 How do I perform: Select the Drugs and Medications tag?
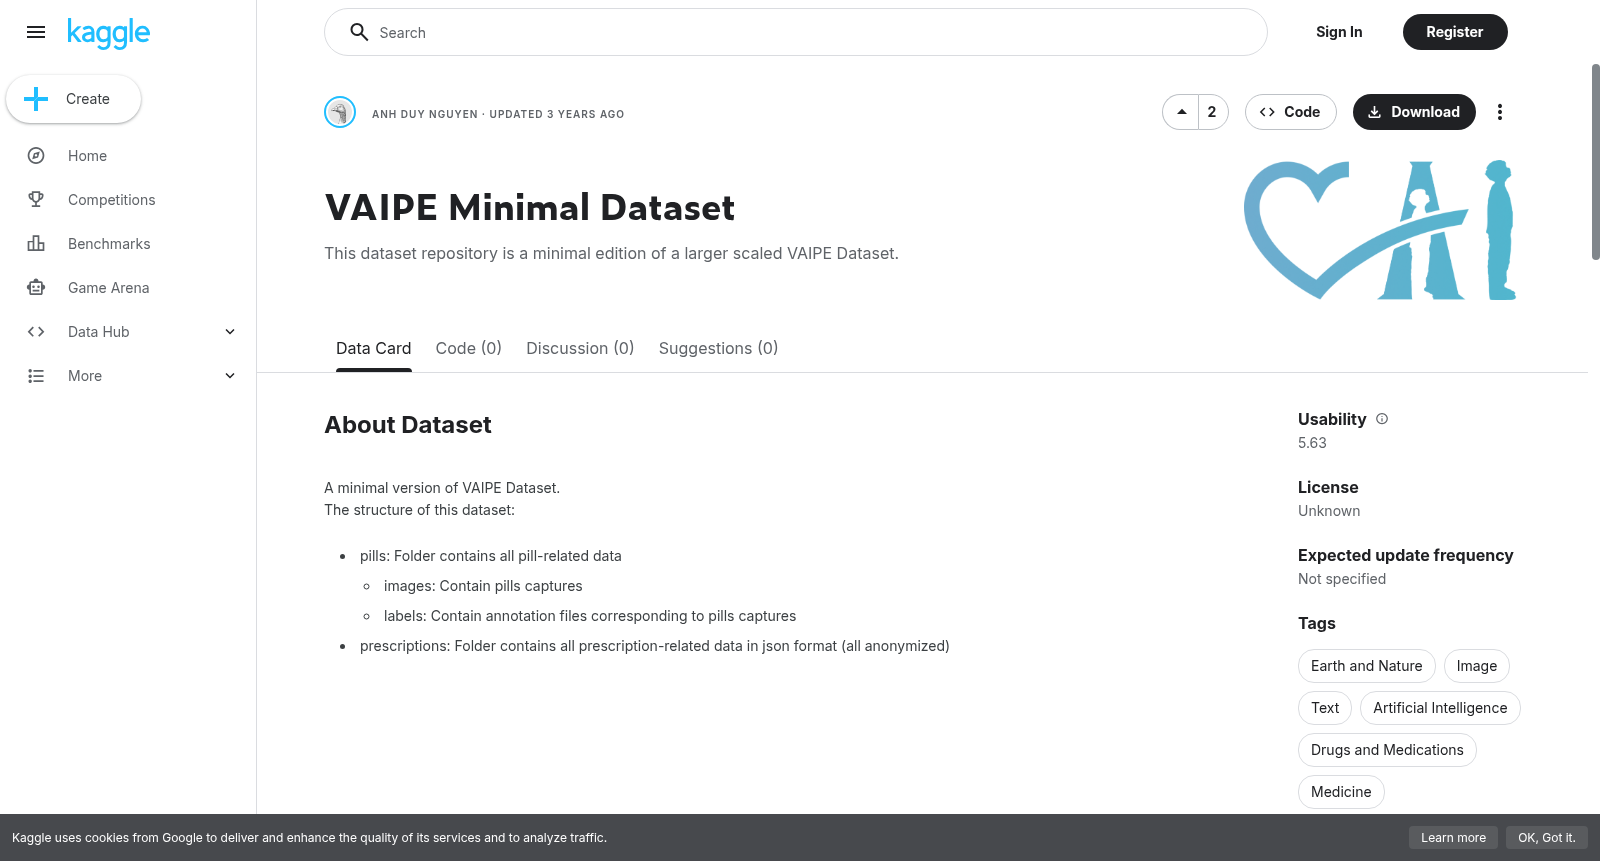click(1387, 750)
